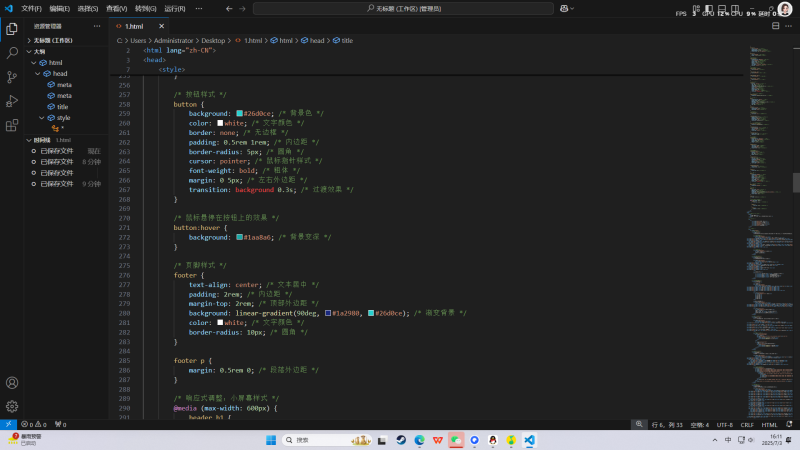Open the Manage gear icon
The width and height of the screenshot is (800, 450).
point(12,407)
